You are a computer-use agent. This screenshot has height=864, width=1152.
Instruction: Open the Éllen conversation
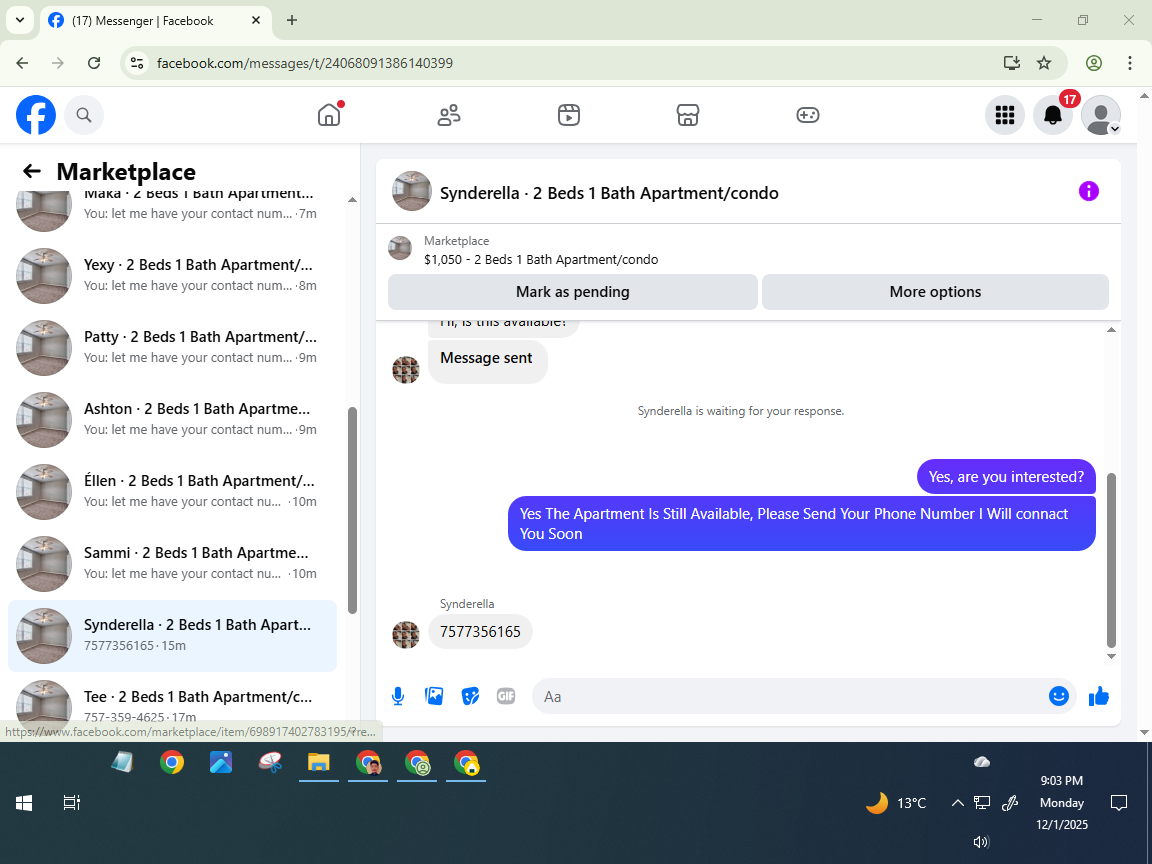tap(173, 492)
